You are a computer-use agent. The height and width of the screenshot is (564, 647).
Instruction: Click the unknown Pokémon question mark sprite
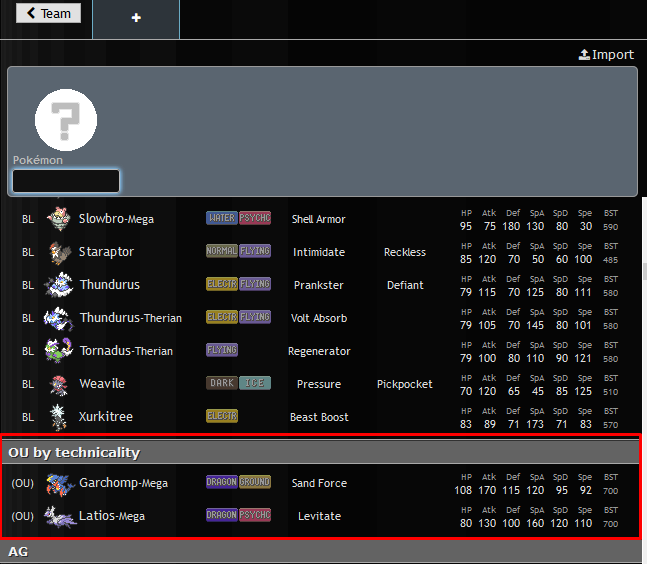(66, 120)
